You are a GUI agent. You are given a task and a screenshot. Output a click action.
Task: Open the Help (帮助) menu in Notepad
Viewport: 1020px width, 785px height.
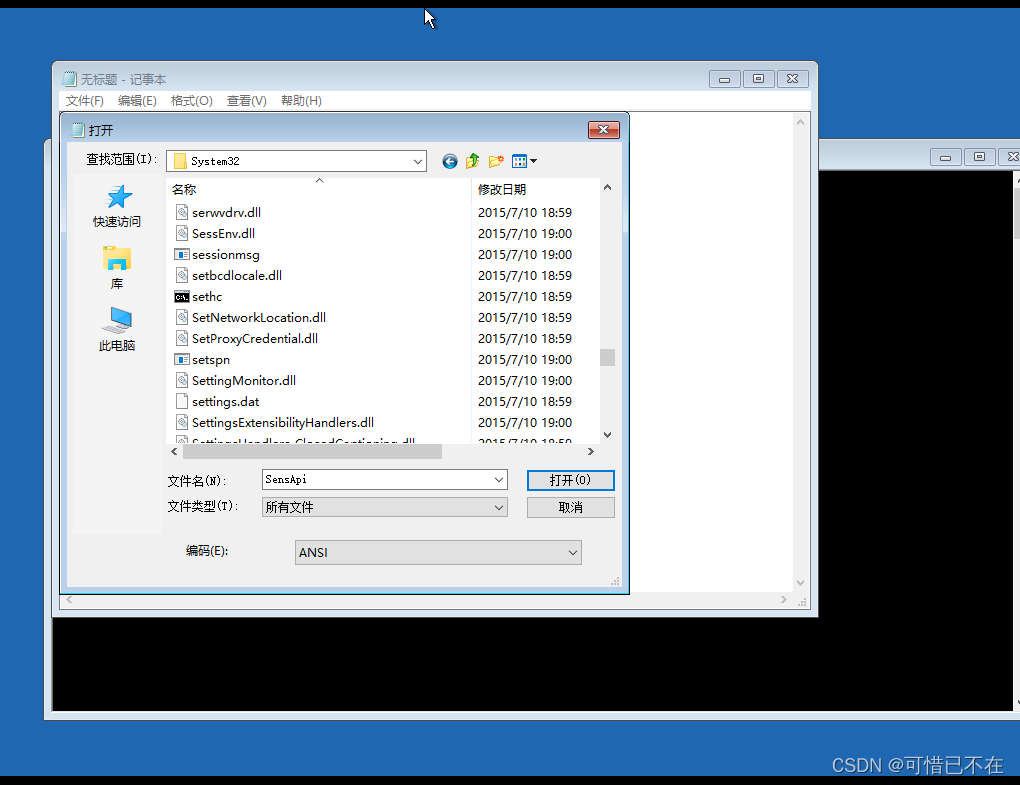tap(301, 101)
